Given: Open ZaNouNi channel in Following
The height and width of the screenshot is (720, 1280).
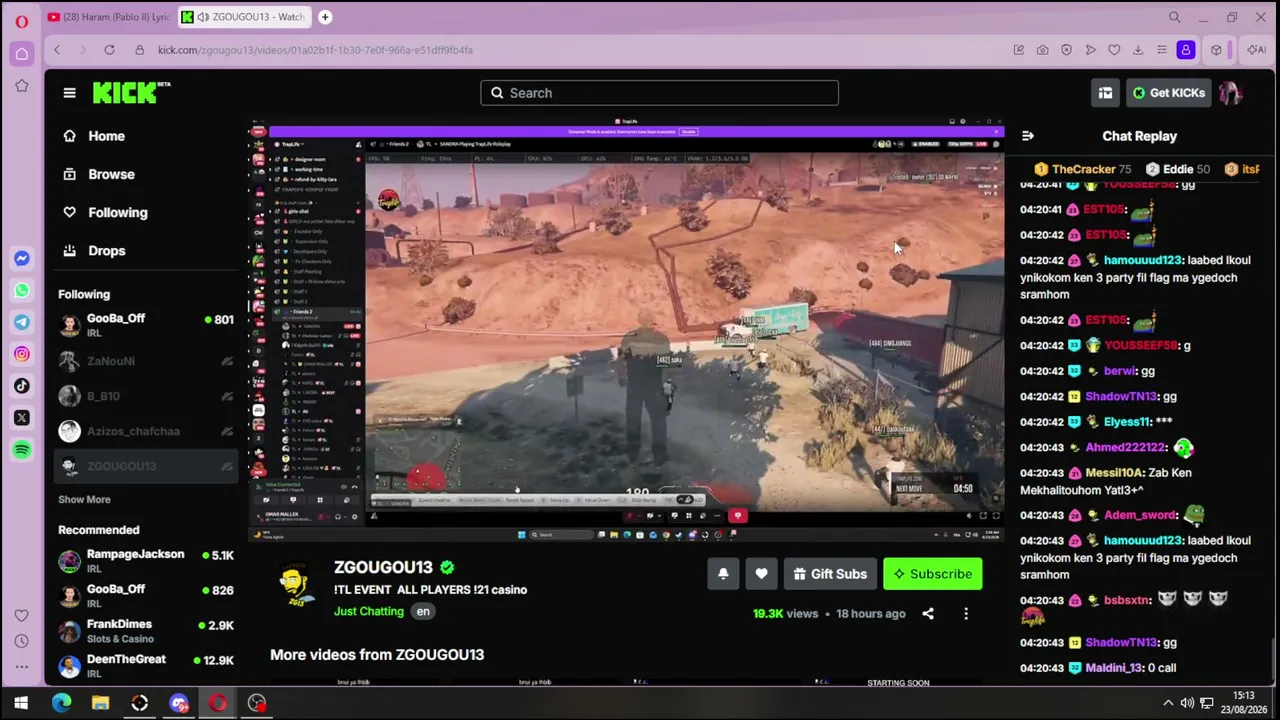Looking at the screenshot, I should pos(145,361).
